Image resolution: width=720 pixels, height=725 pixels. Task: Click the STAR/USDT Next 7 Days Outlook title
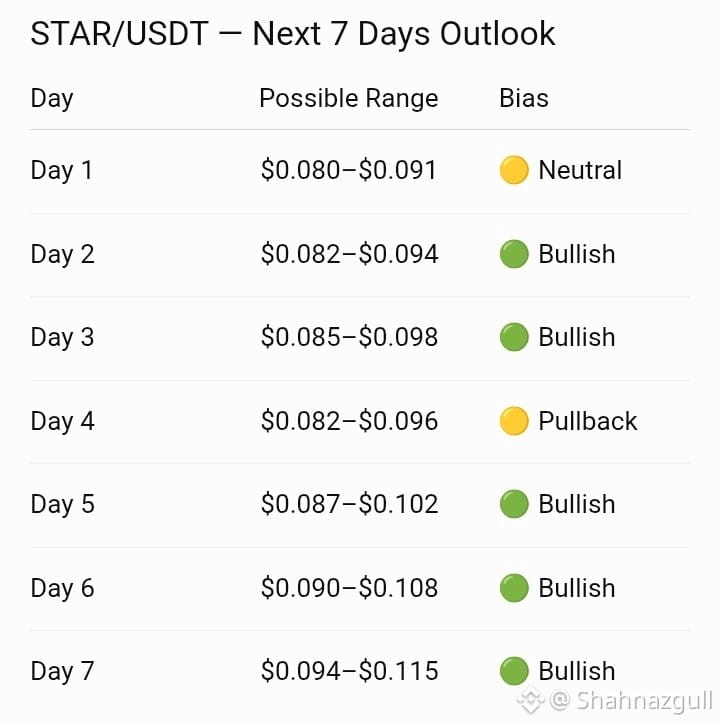pyautogui.click(x=293, y=34)
